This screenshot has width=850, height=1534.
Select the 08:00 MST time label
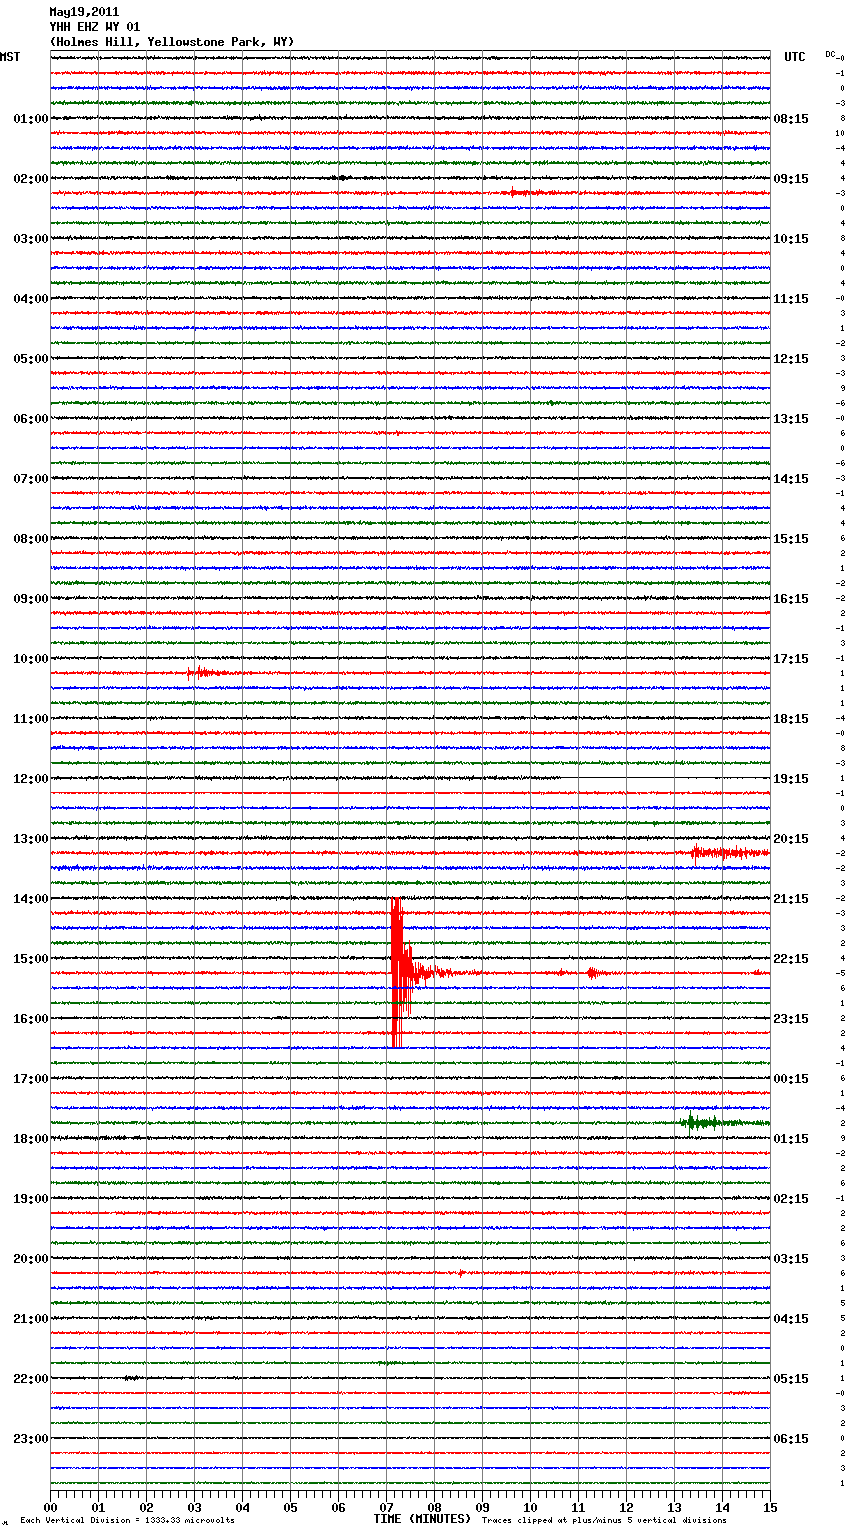pyautogui.click(x=31, y=539)
